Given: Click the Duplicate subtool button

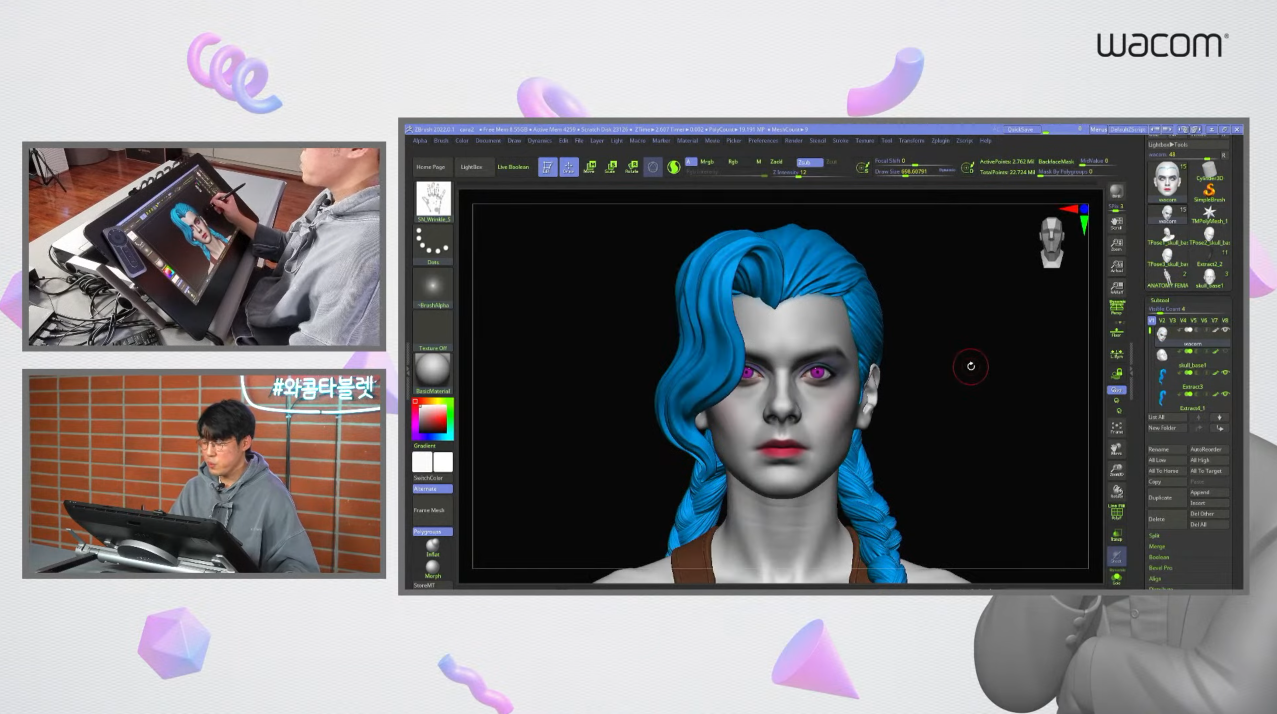Looking at the screenshot, I should 1166,497.
